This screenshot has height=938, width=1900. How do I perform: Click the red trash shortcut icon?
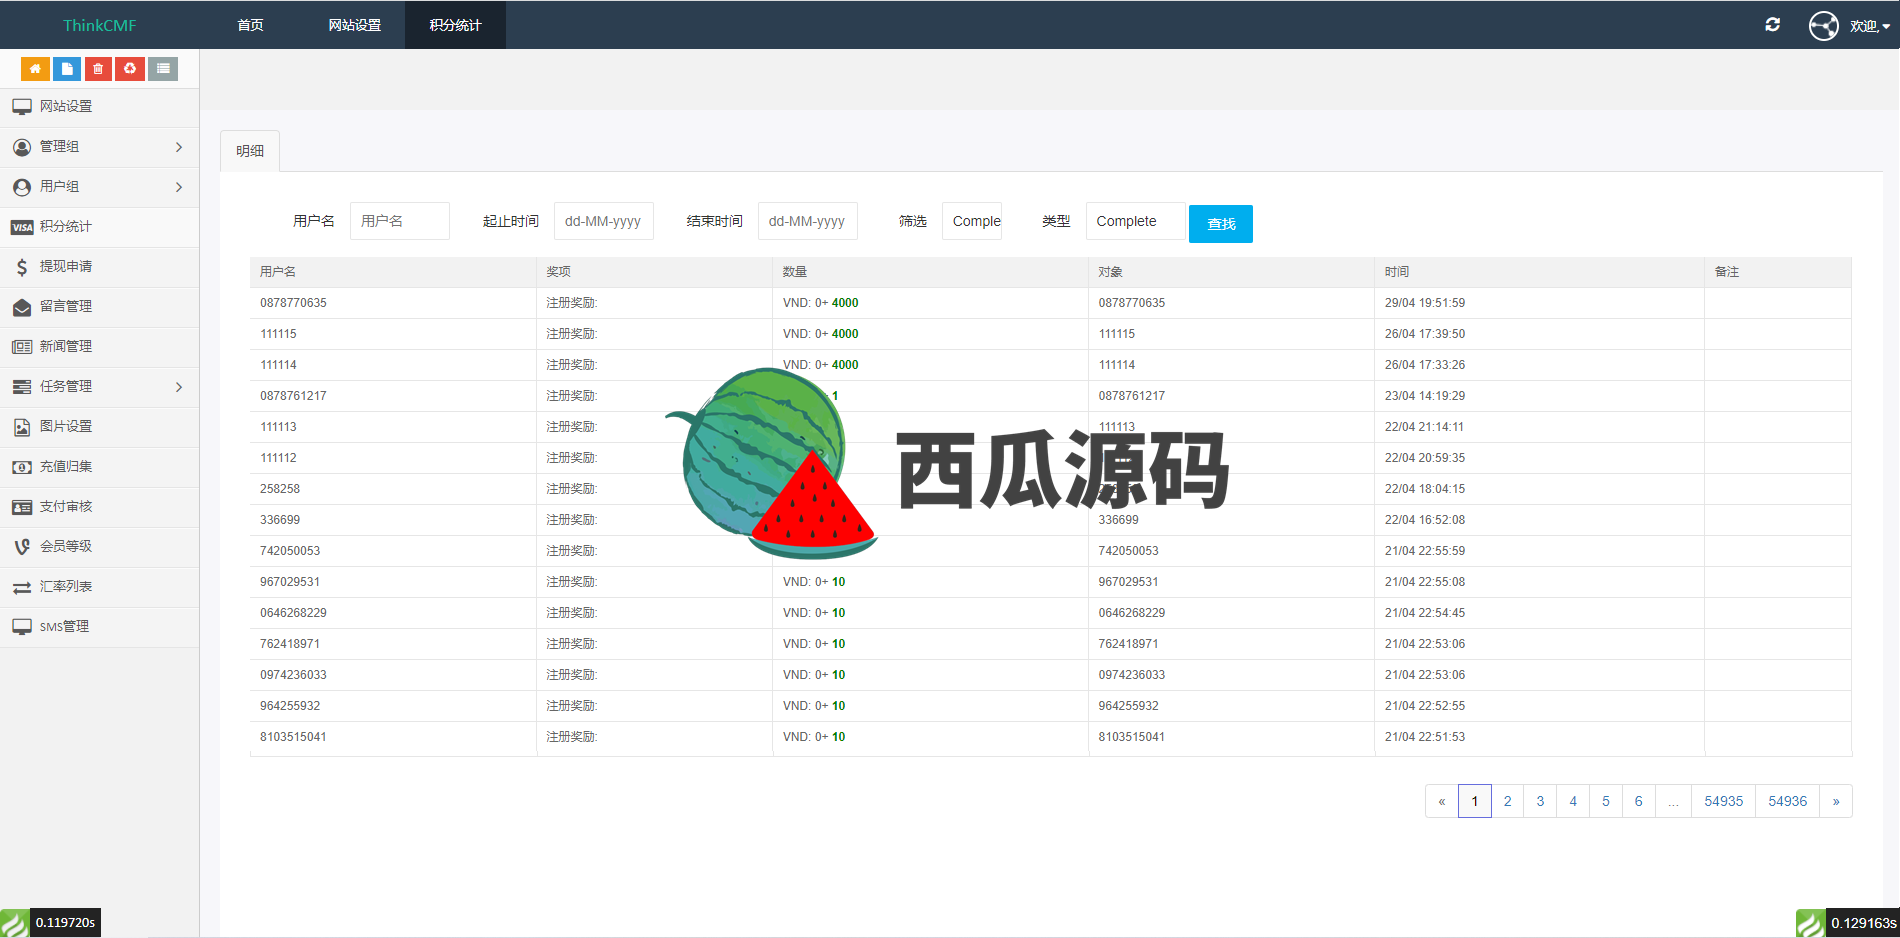point(98,69)
